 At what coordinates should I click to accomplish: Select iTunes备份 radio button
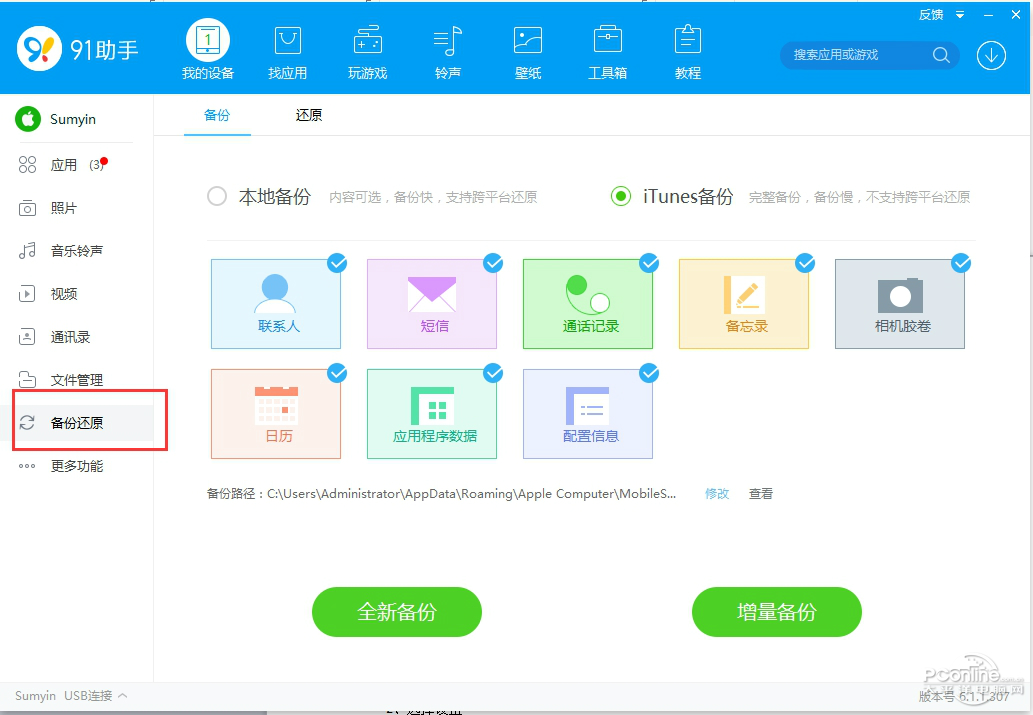coord(621,196)
